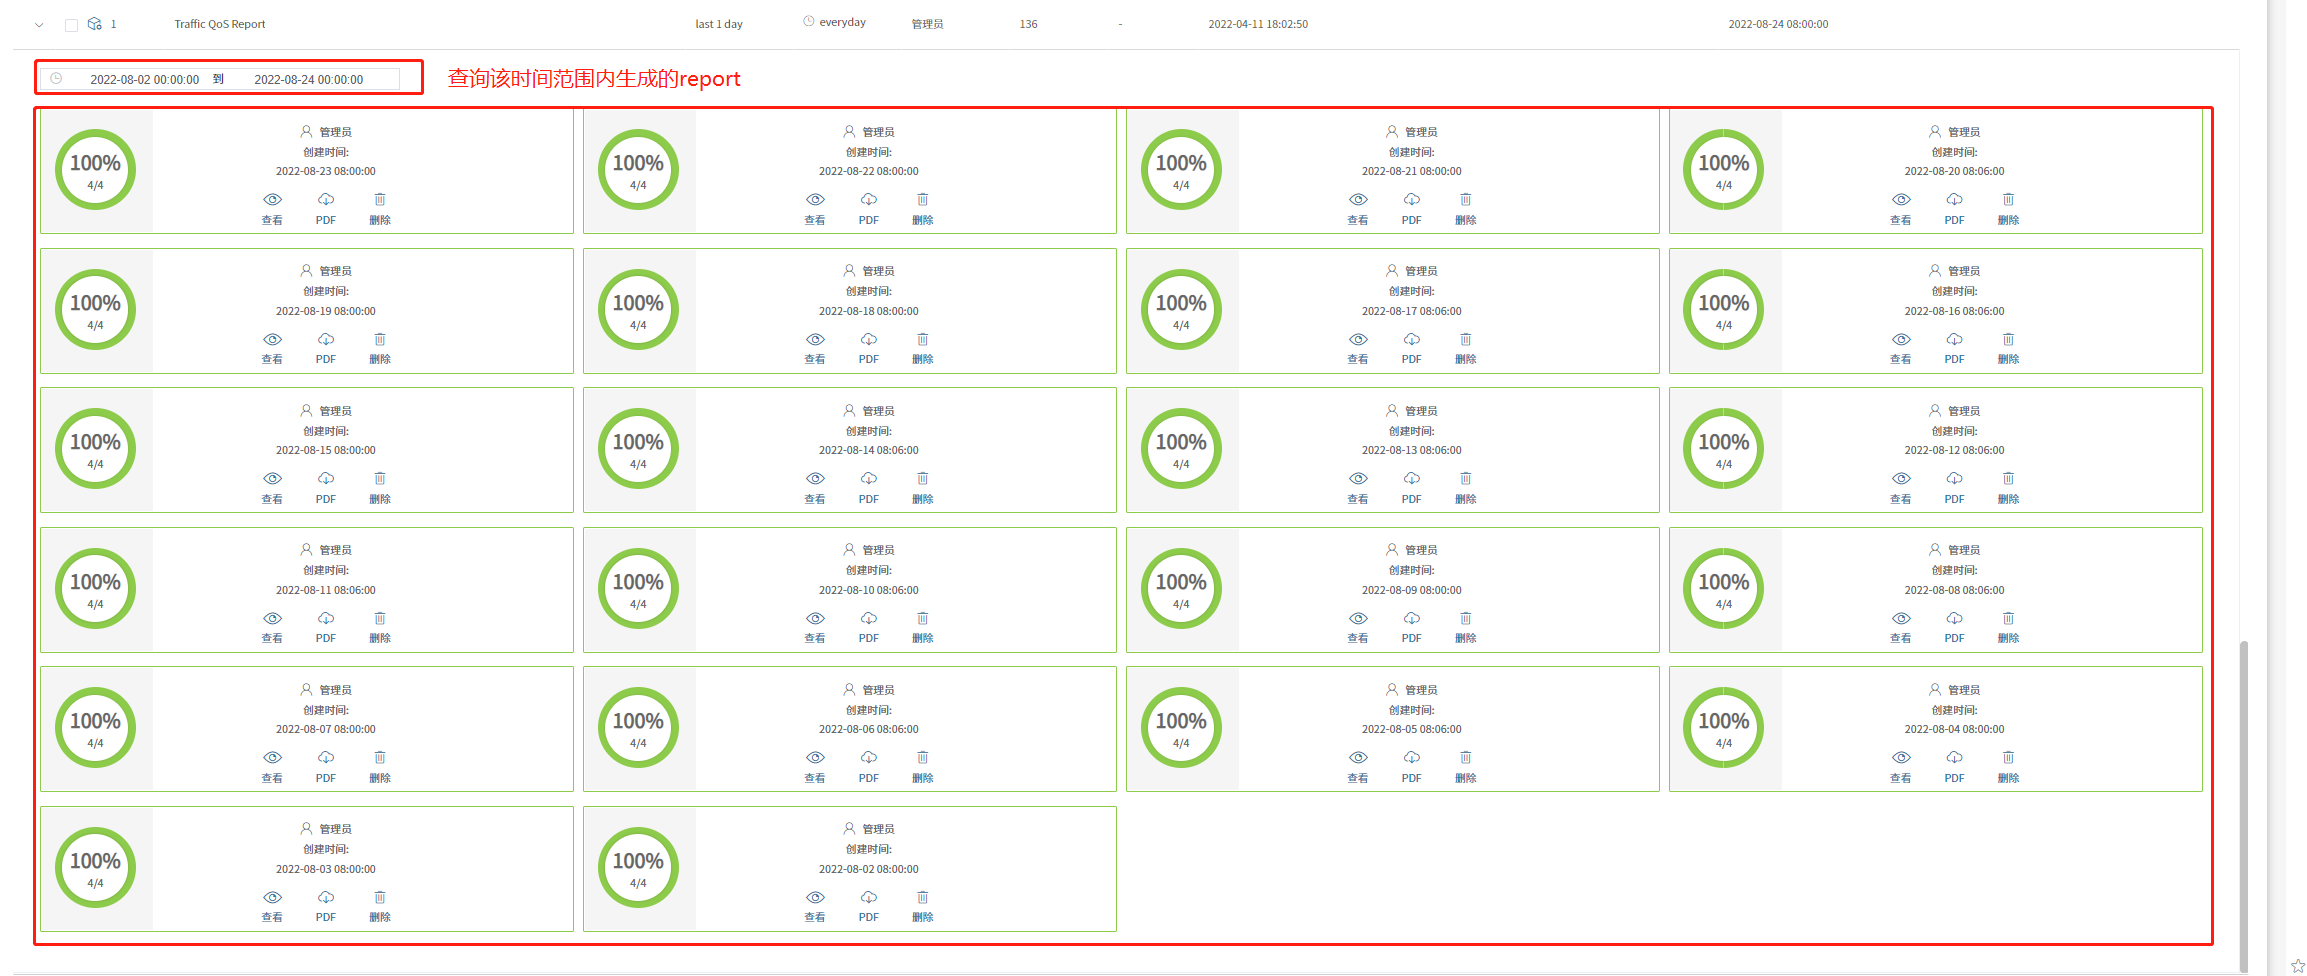Open the start date picker showing 2022-08-02 00:00:00

(144, 80)
